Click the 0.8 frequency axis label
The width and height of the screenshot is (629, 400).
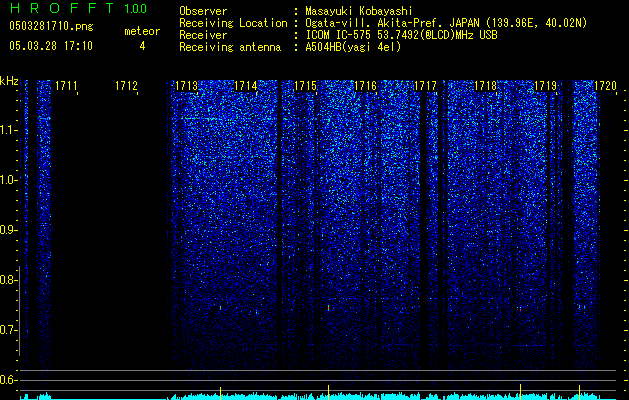8,280
